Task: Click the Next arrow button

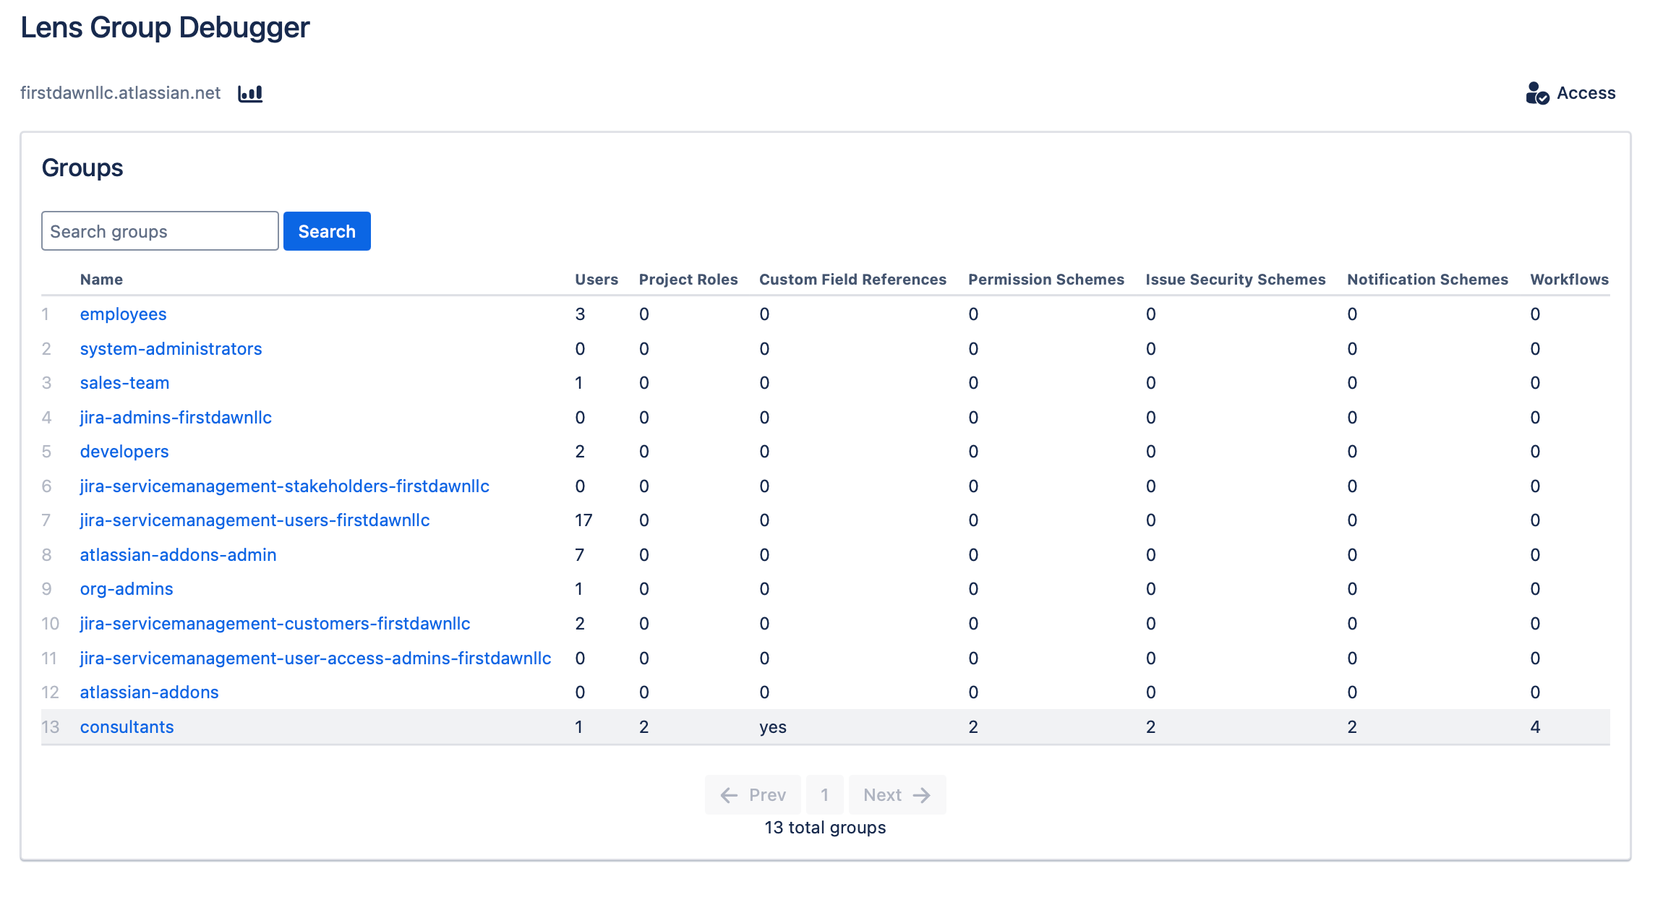Action: tap(897, 795)
